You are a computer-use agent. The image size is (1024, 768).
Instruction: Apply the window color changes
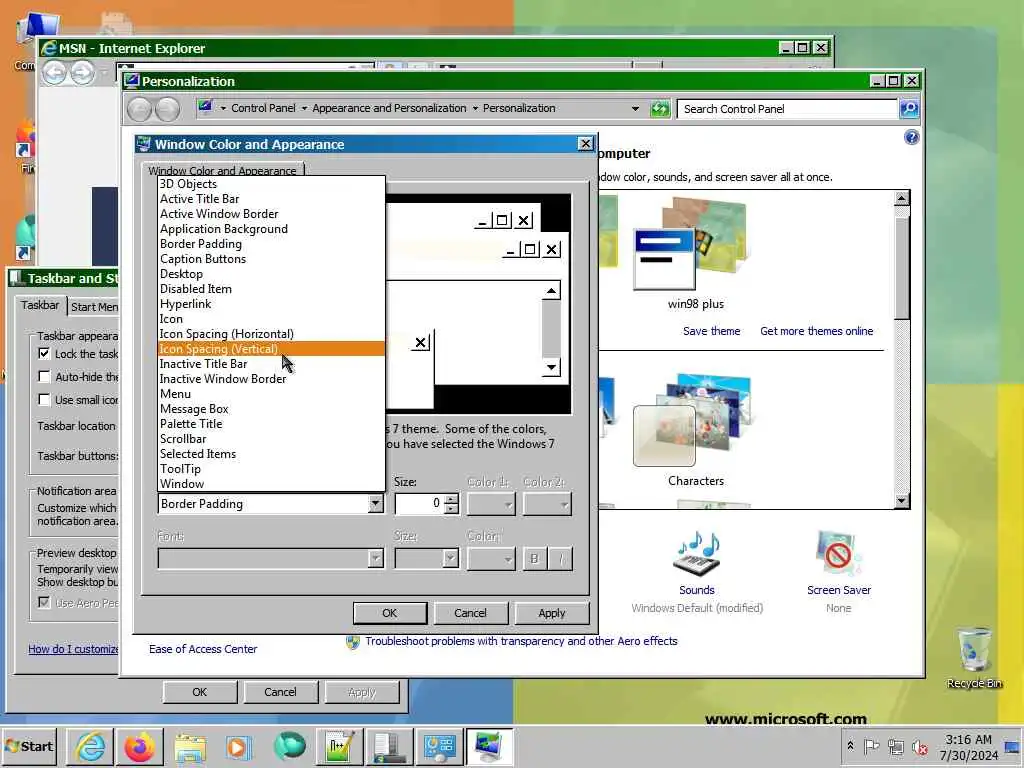[552, 613]
